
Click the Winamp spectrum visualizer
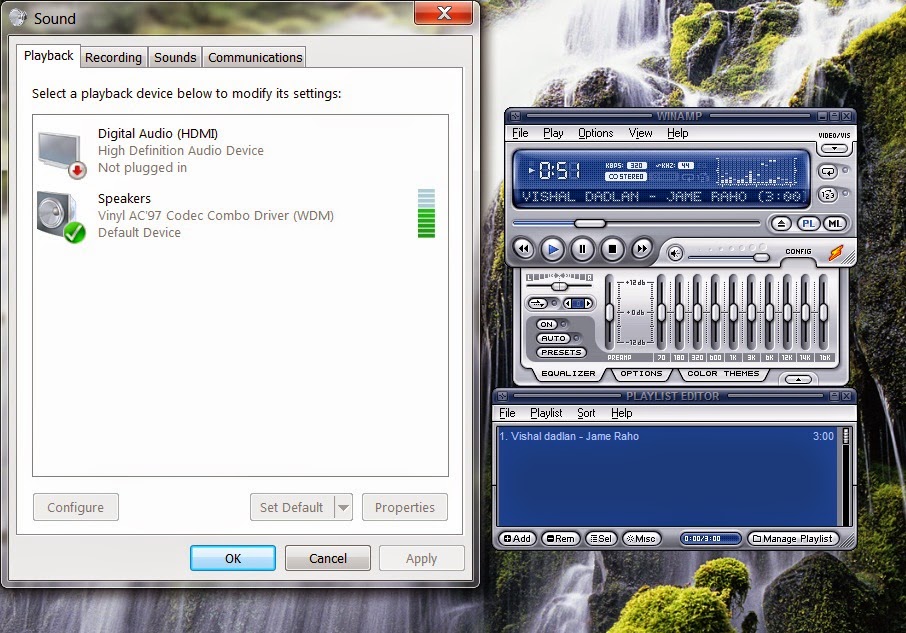pyautogui.click(x=756, y=171)
